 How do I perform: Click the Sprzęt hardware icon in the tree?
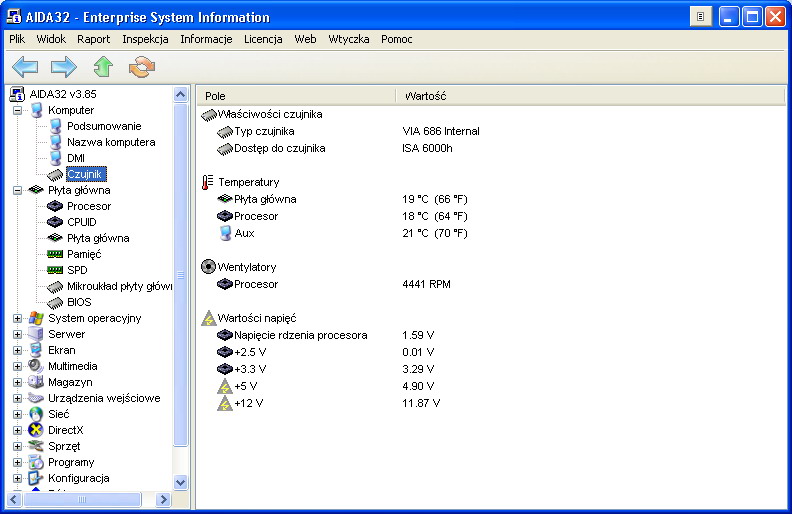coord(36,446)
